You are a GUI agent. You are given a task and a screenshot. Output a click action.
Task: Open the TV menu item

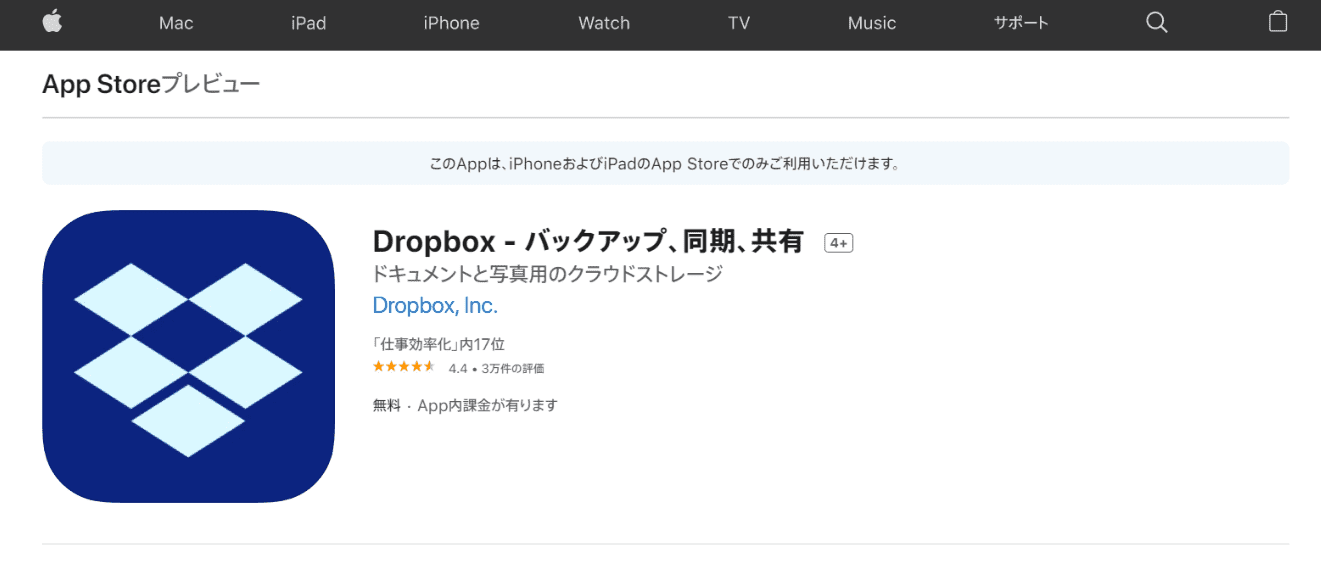click(x=739, y=23)
